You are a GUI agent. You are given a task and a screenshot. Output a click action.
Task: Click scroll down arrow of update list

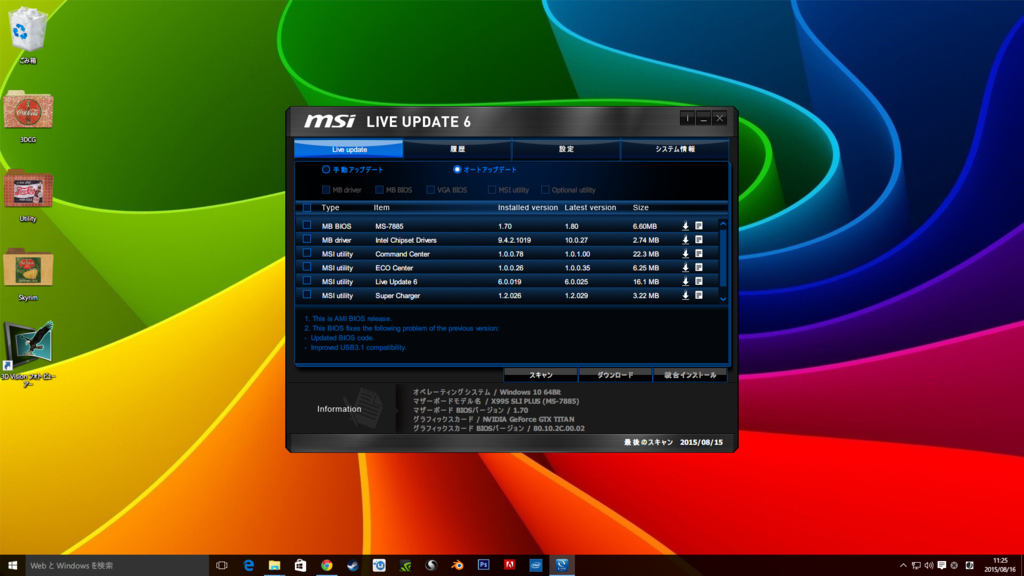click(x=723, y=298)
